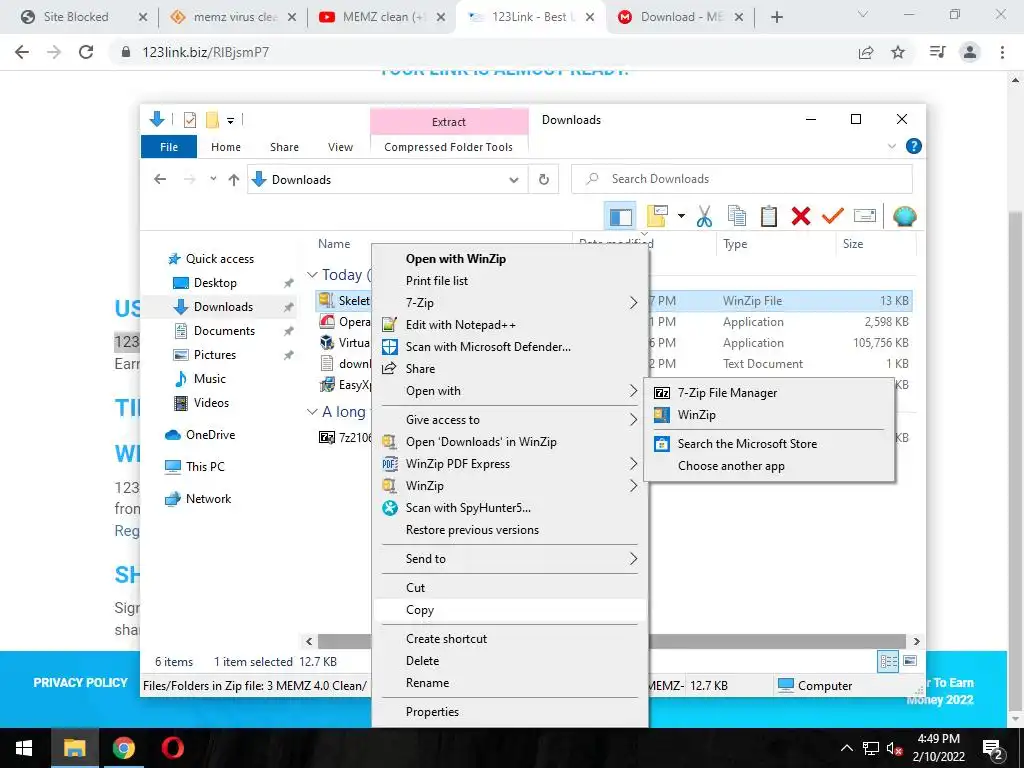Show hidden system tray icons
This screenshot has height=768, width=1024.
[x=846, y=748]
